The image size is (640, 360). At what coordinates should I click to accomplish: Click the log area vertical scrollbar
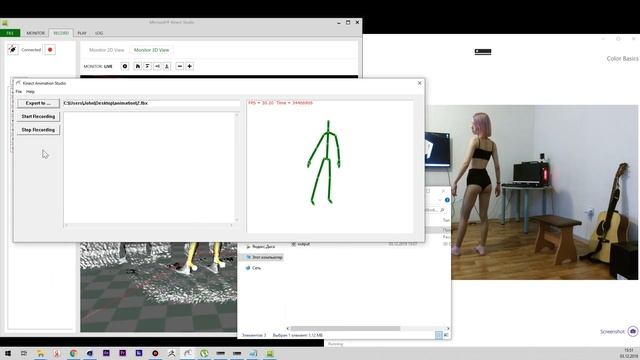coord(236,167)
